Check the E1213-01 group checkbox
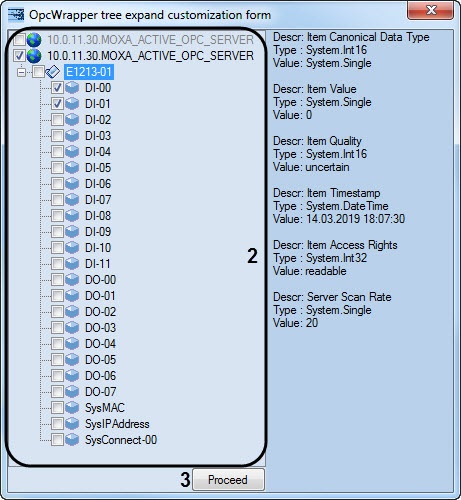 click(x=38, y=72)
